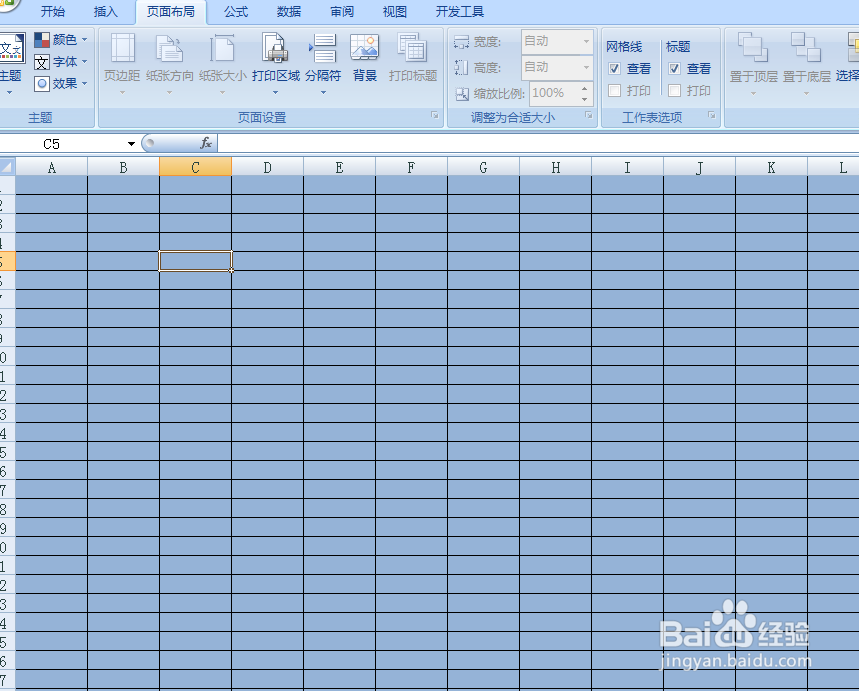859x691 pixels.
Task: Select column C header
Action: [x=196, y=167]
